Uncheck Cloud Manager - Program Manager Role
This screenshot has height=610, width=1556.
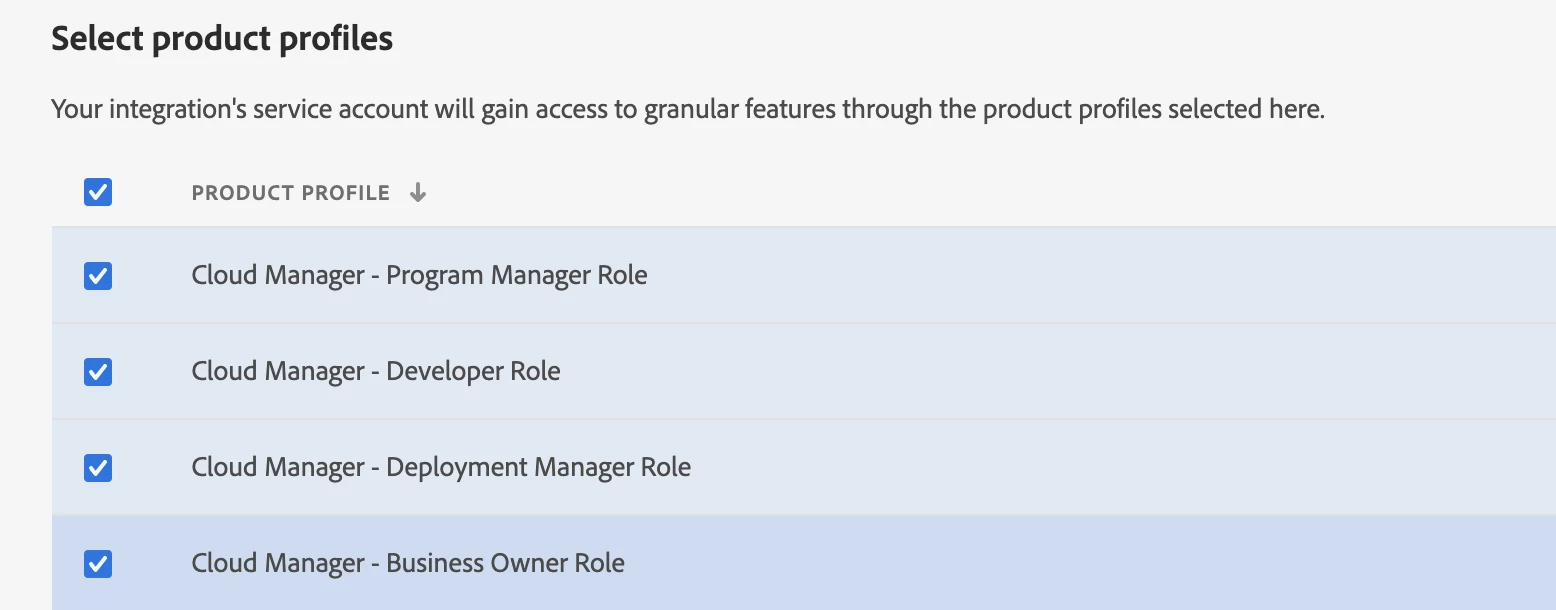98,276
